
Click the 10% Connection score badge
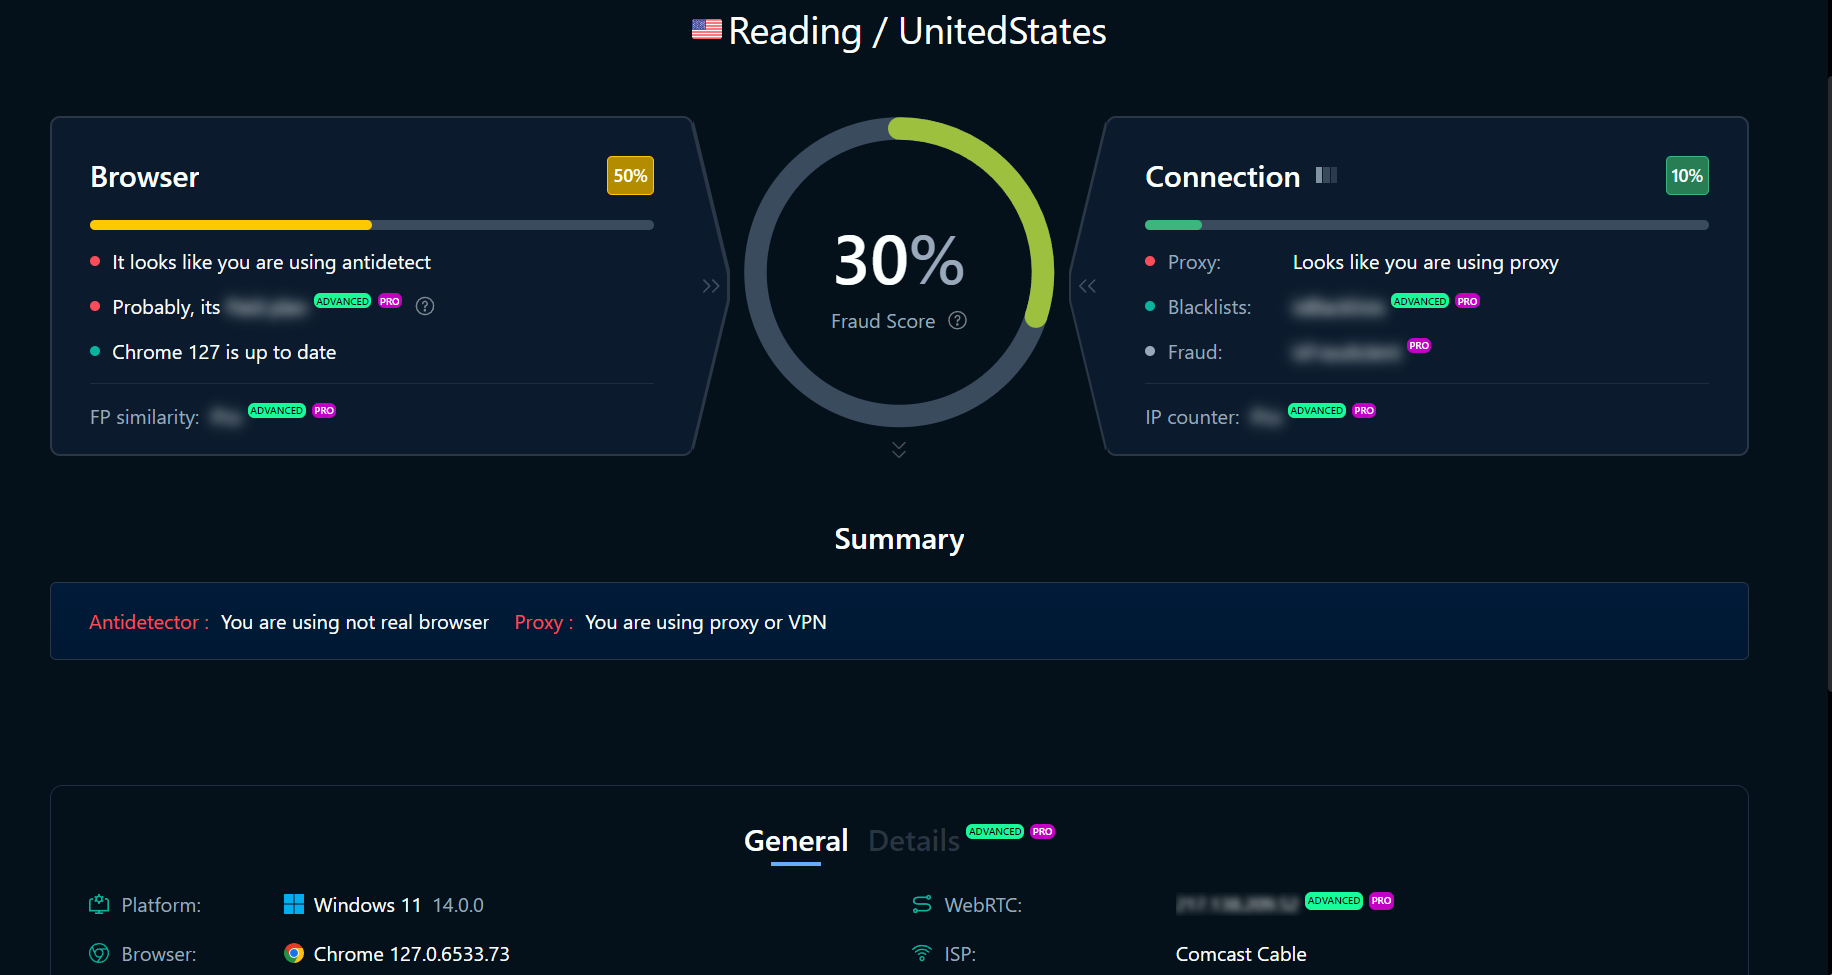1686,176
